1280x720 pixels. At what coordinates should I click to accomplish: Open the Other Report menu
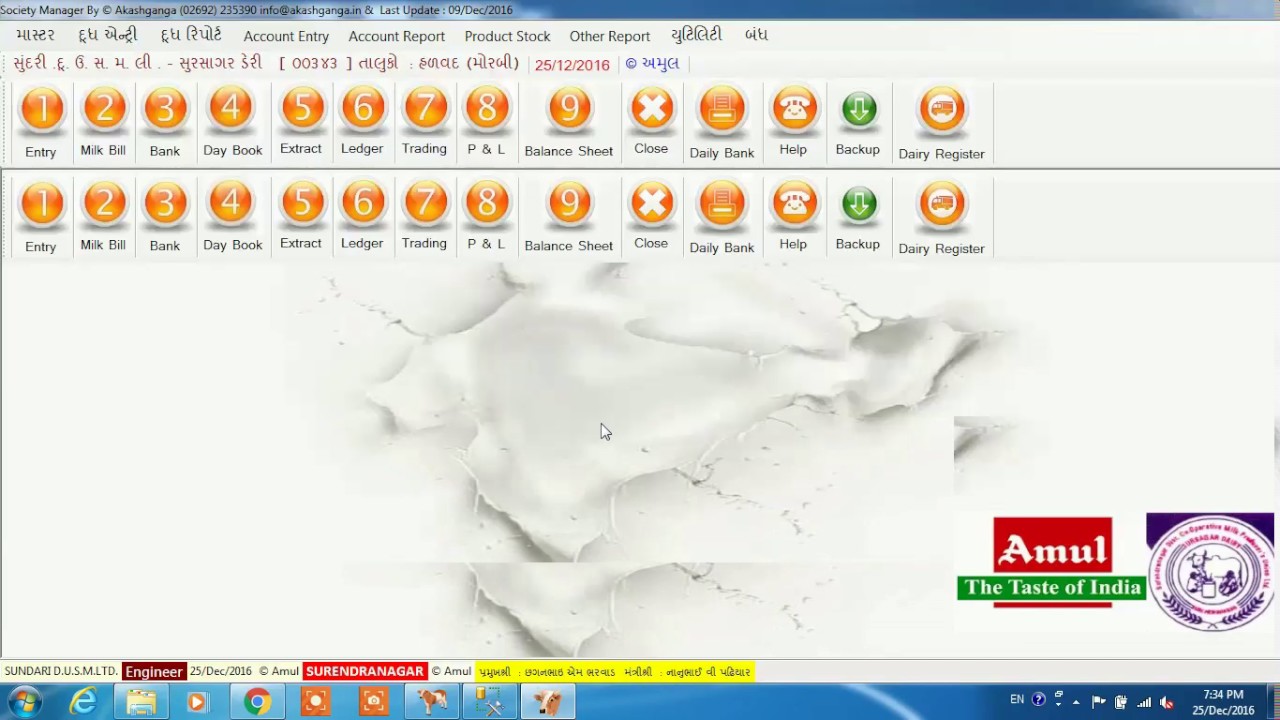(x=610, y=36)
